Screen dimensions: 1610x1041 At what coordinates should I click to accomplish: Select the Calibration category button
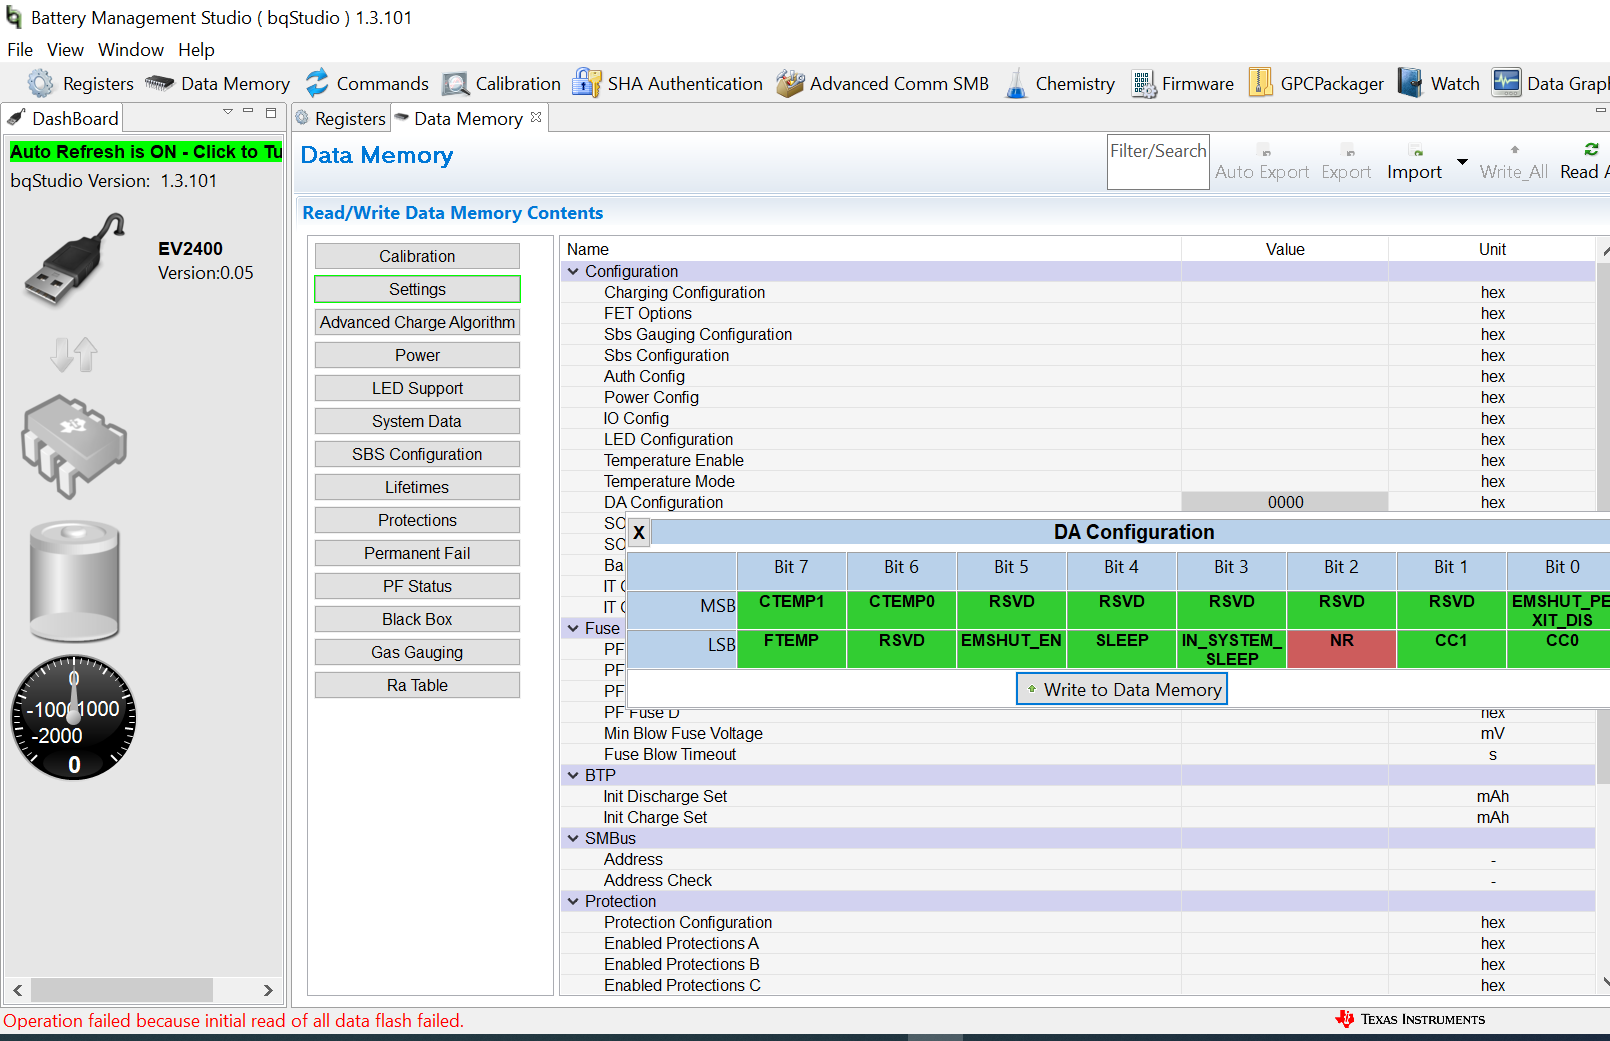(417, 256)
